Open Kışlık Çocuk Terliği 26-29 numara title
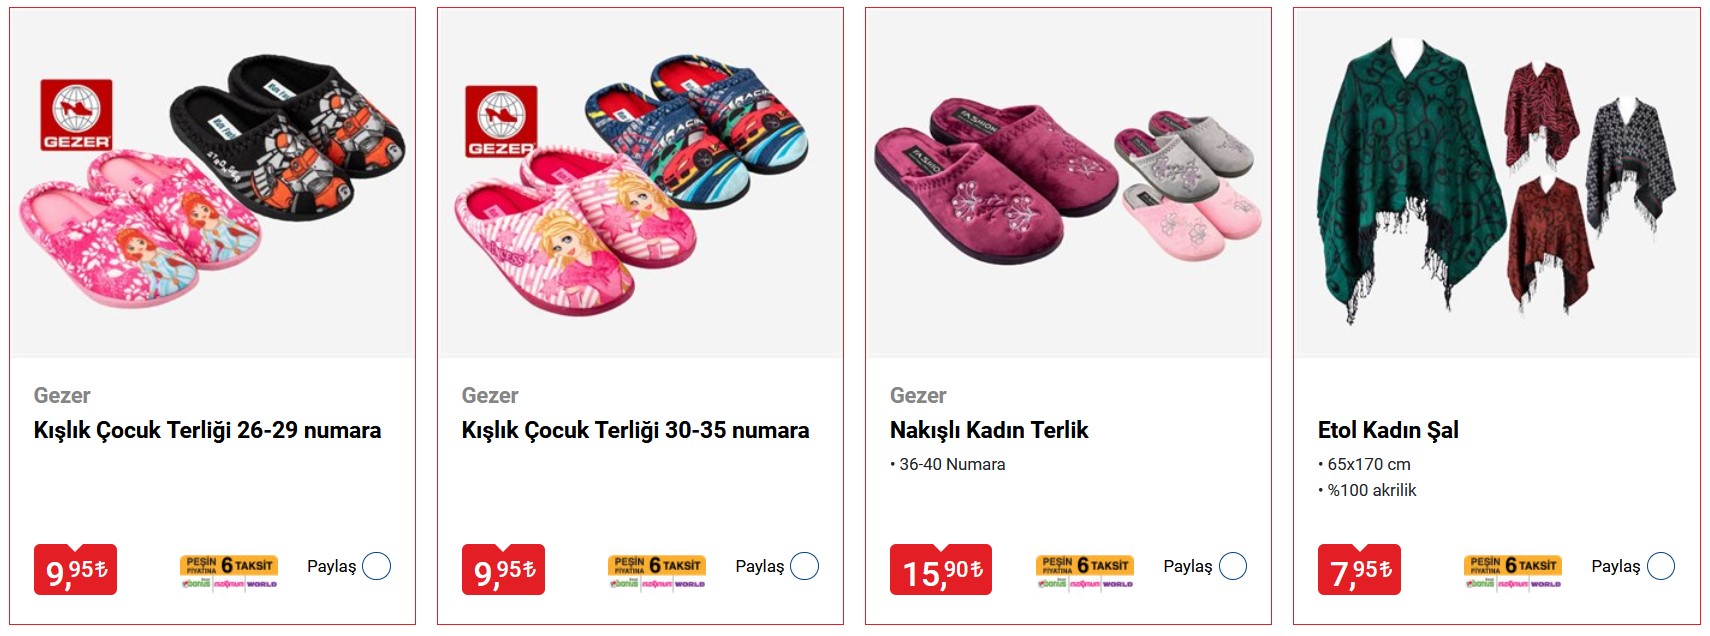1710x636 pixels. pos(207,430)
